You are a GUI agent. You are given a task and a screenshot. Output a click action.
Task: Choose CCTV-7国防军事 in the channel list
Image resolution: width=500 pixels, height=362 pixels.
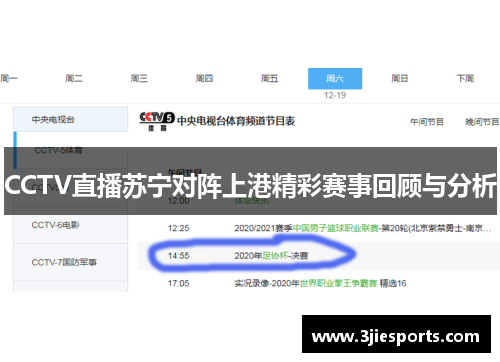pyautogui.click(x=64, y=262)
